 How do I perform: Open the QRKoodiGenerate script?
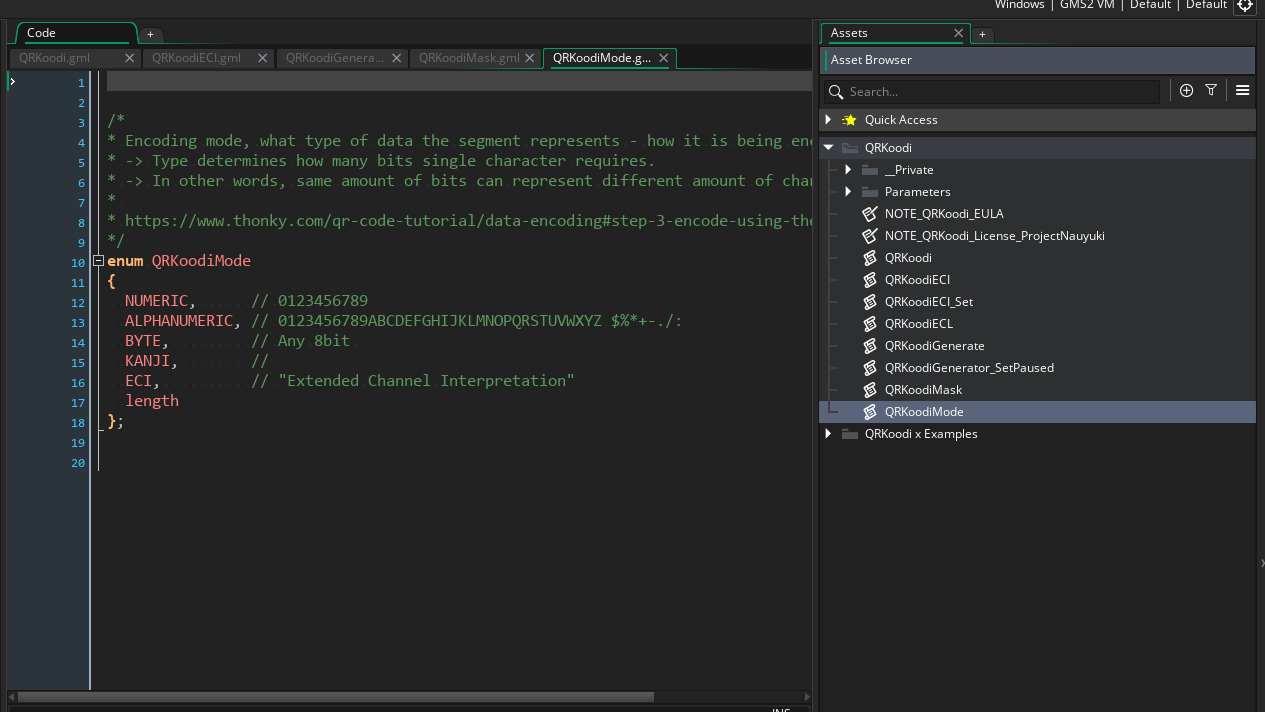[934, 346]
